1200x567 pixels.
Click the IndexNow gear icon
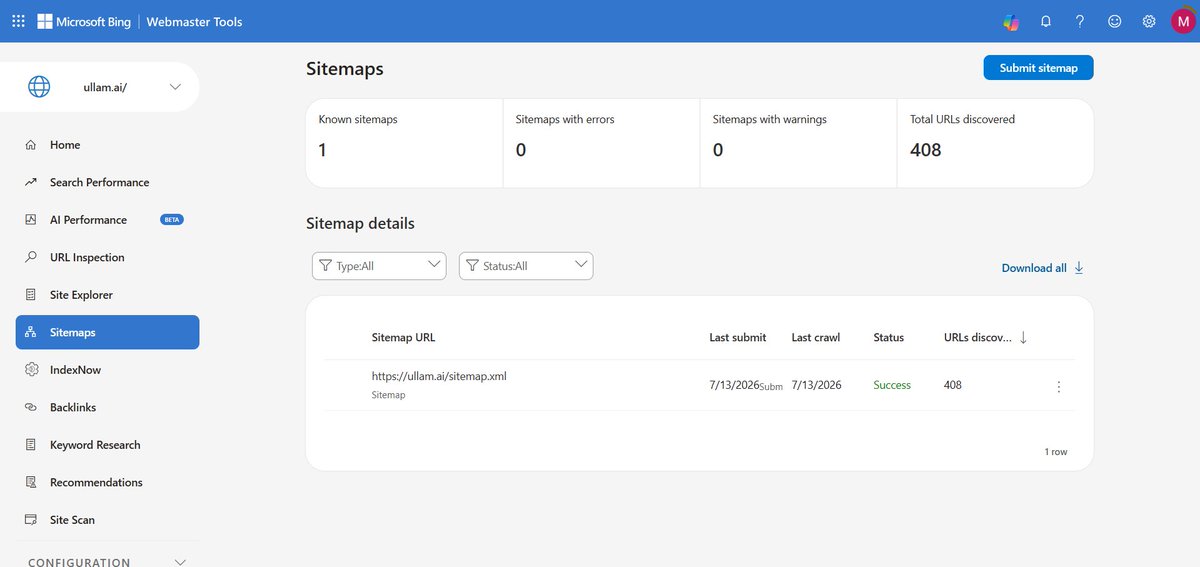tap(30, 370)
